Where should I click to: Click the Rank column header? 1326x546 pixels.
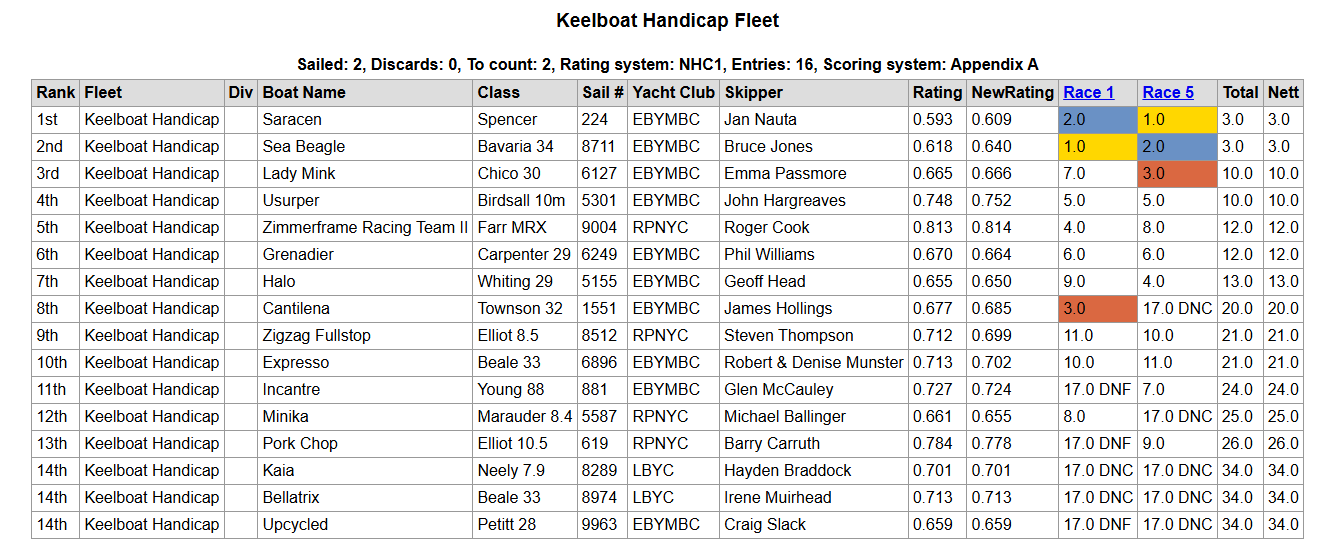coord(56,92)
